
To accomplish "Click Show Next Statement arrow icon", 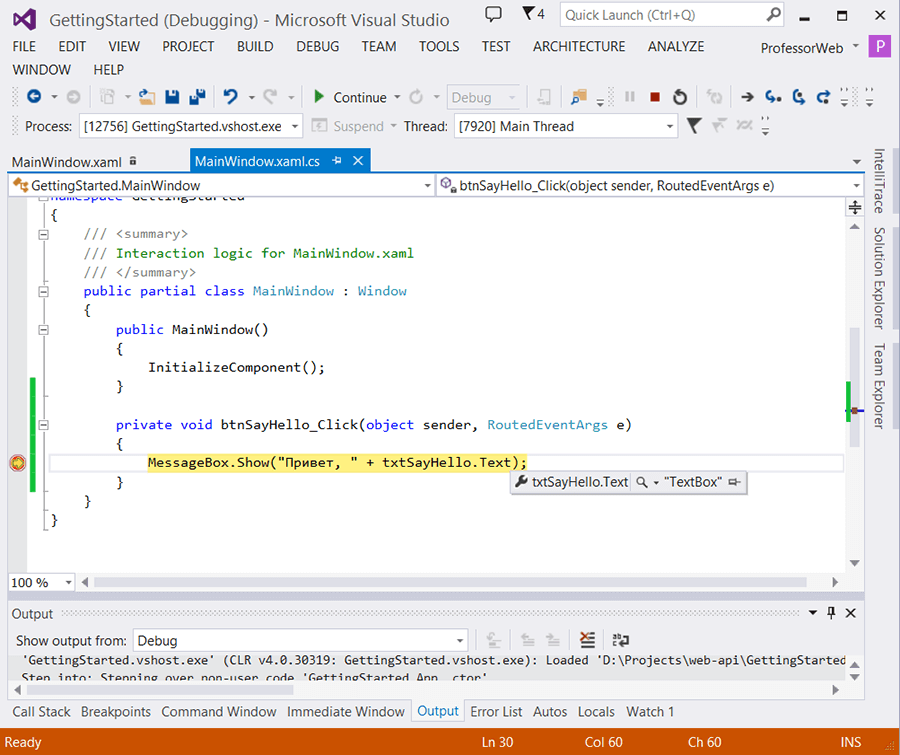I will (747, 97).
